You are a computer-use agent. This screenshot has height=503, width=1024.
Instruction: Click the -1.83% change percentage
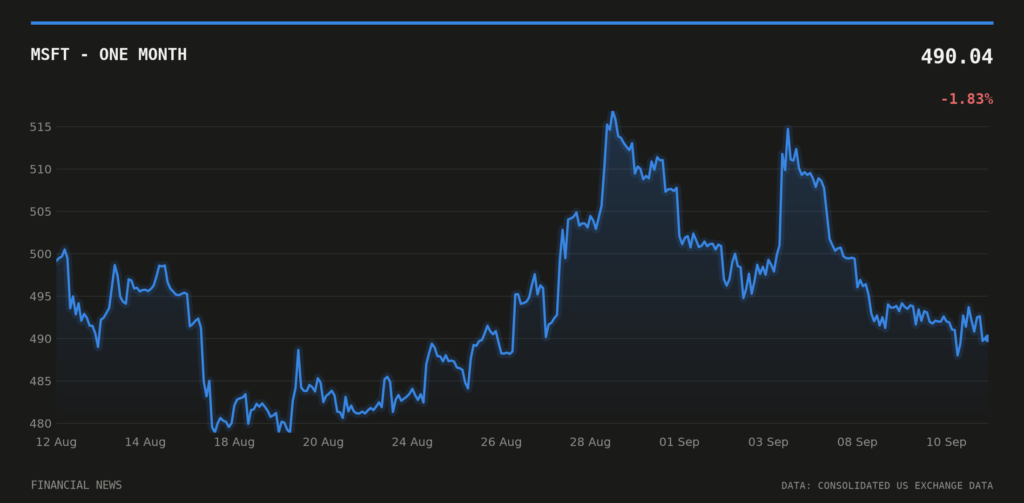click(x=967, y=99)
